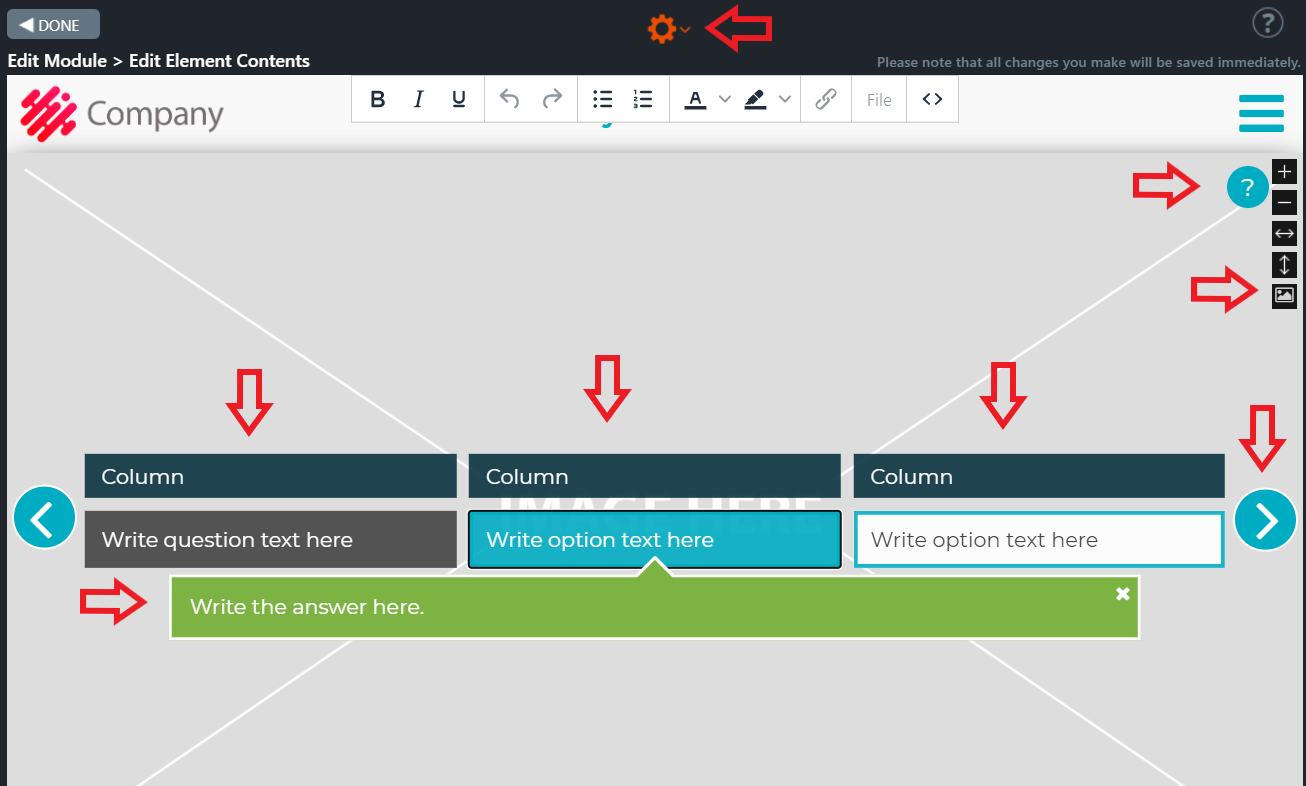This screenshot has height=786, width=1306.
Task: Select the teal 'Write option text here' option
Action: tap(654, 540)
